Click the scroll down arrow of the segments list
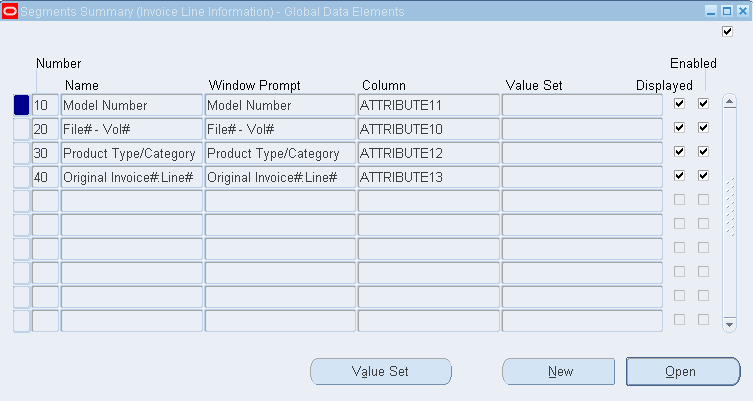Viewport: 753px width, 401px height. point(729,324)
